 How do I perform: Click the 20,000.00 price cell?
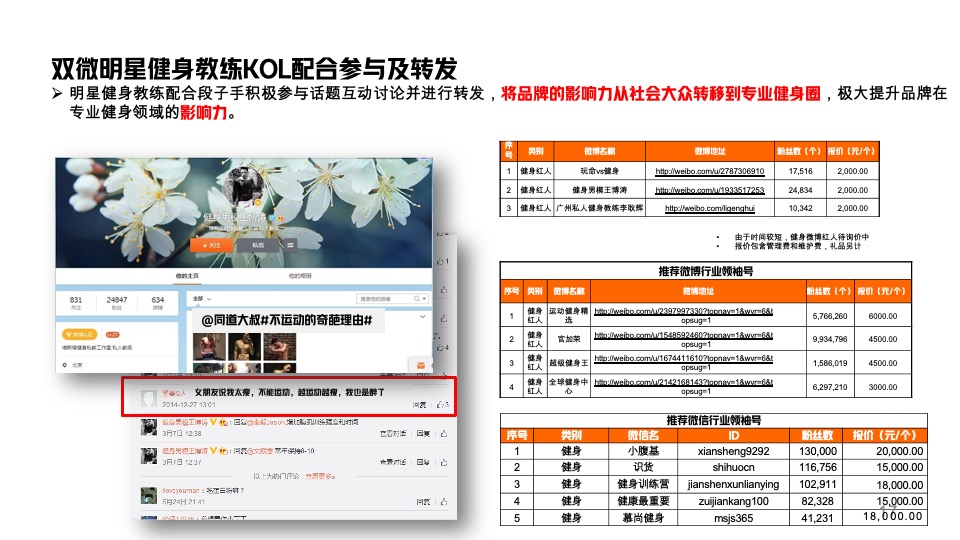click(x=887, y=451)
